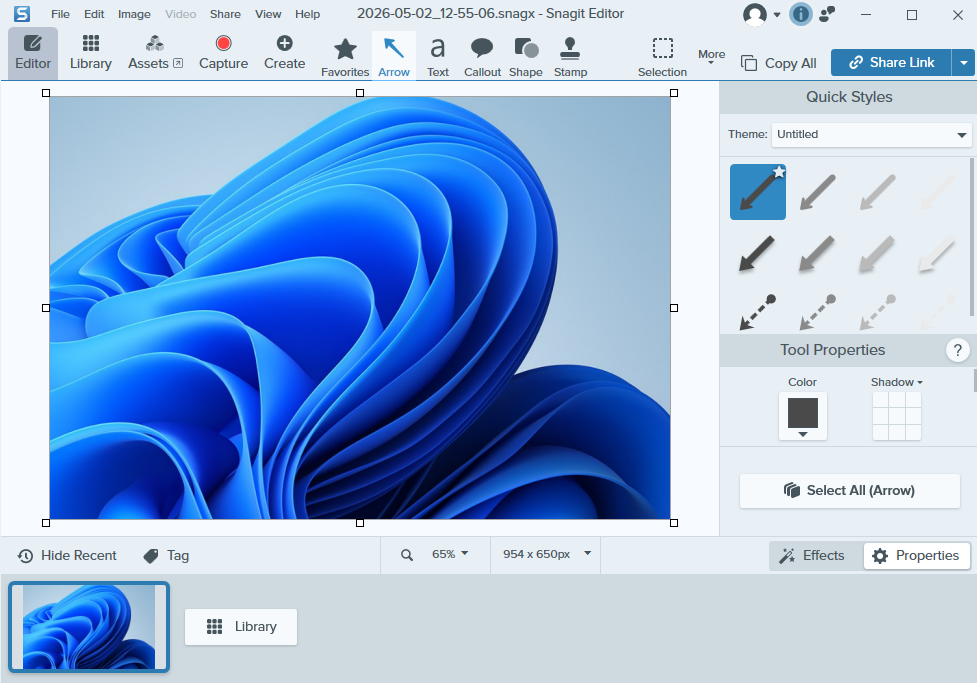Expand the Shadow dropdown label

(896, 382)
